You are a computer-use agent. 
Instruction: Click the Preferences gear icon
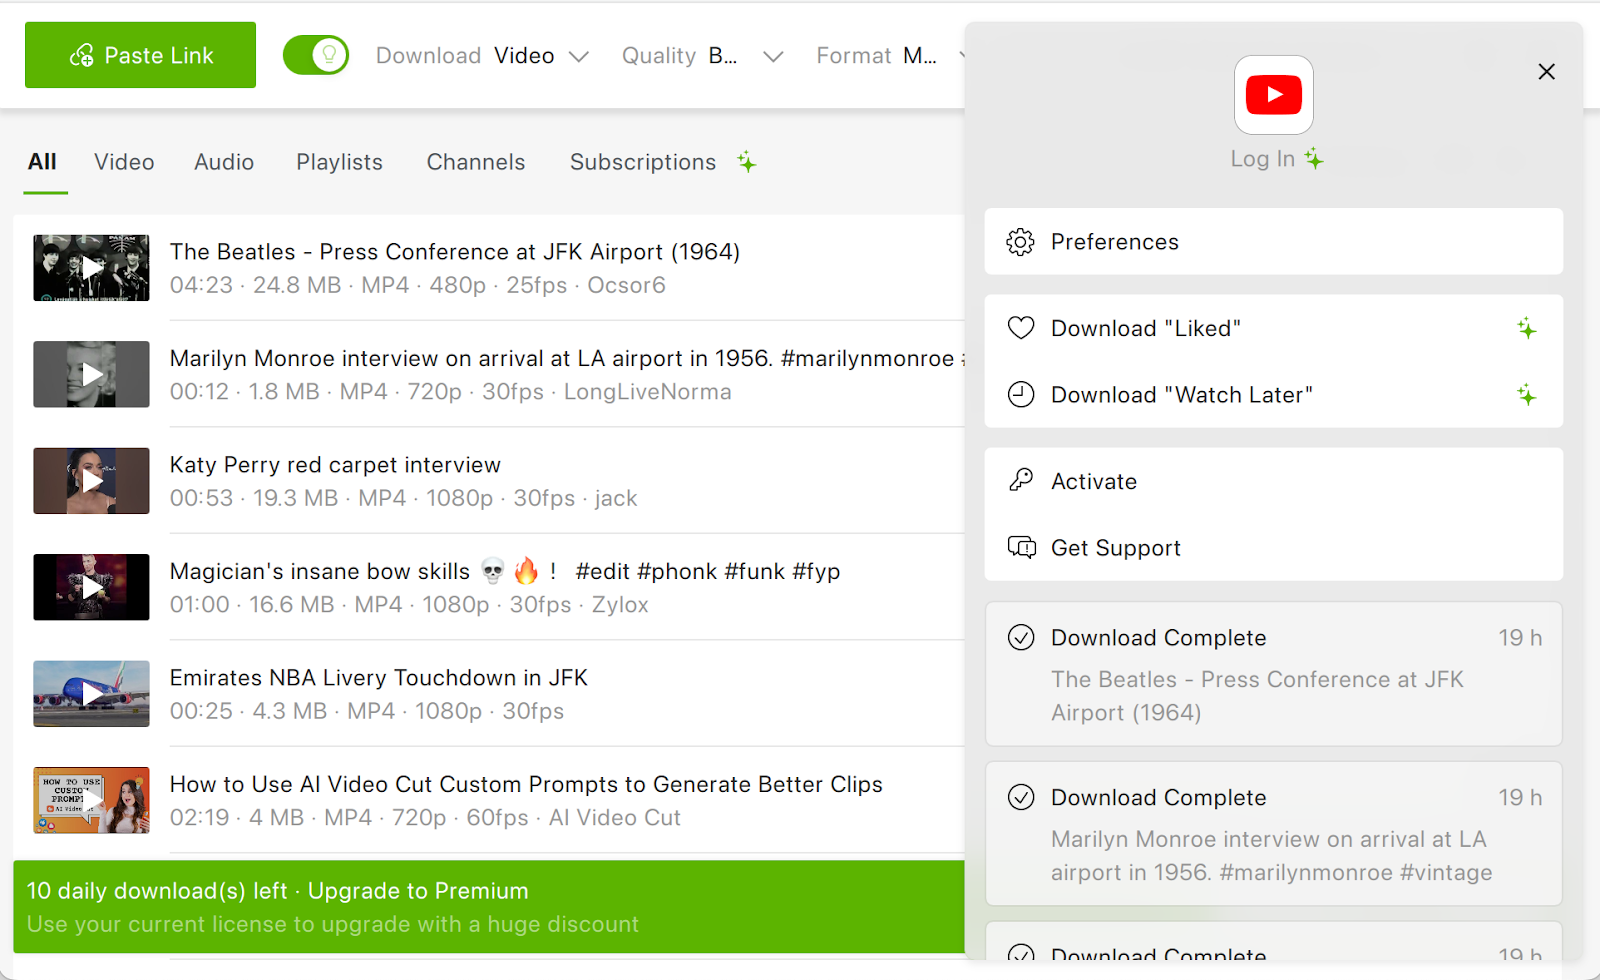(1020, 242)
